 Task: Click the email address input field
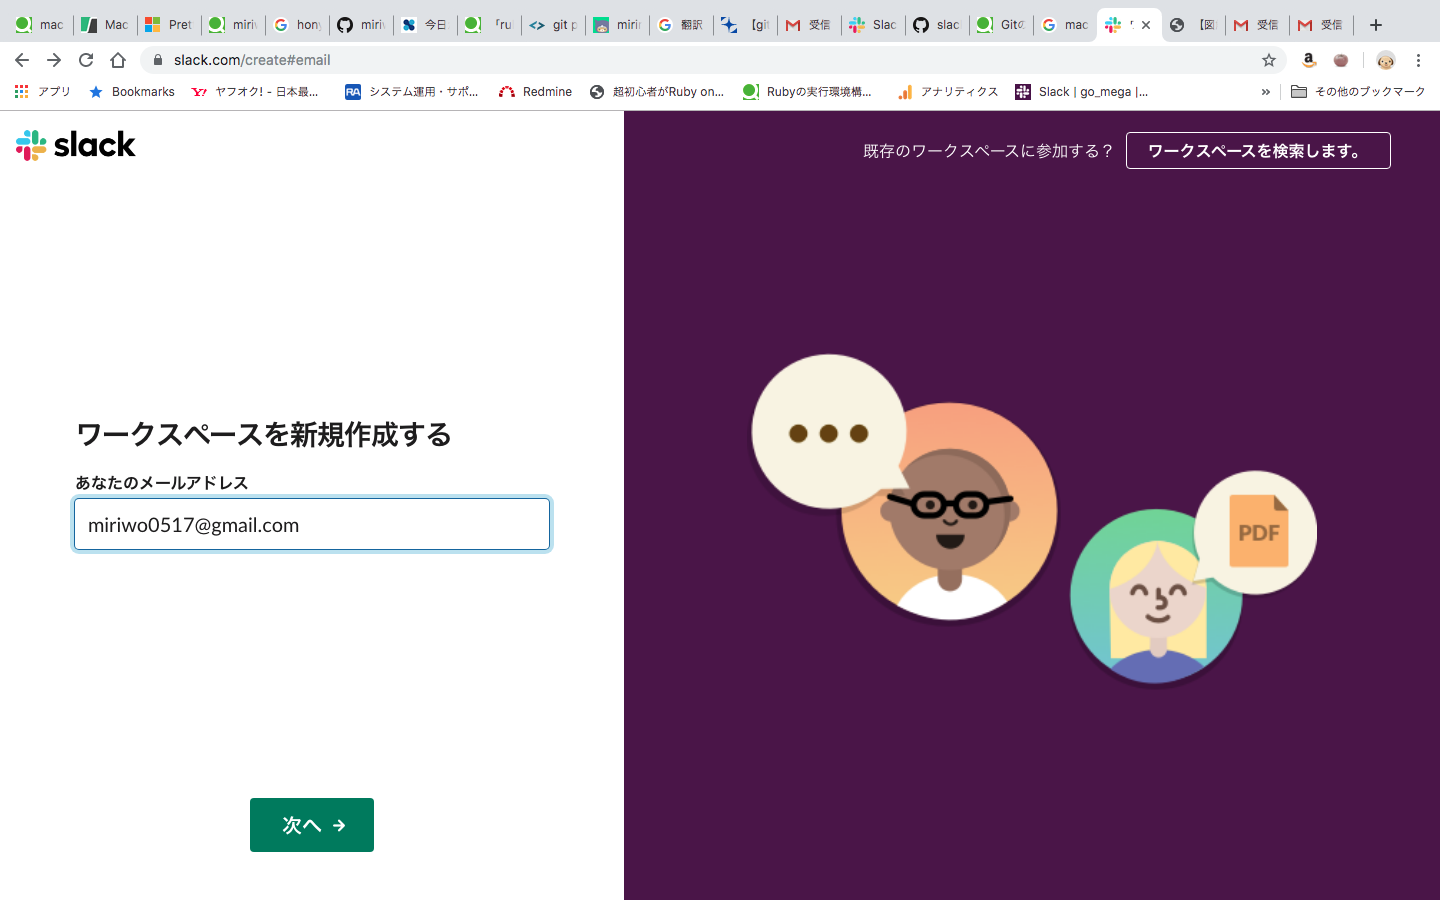click(x=311, y=524)
